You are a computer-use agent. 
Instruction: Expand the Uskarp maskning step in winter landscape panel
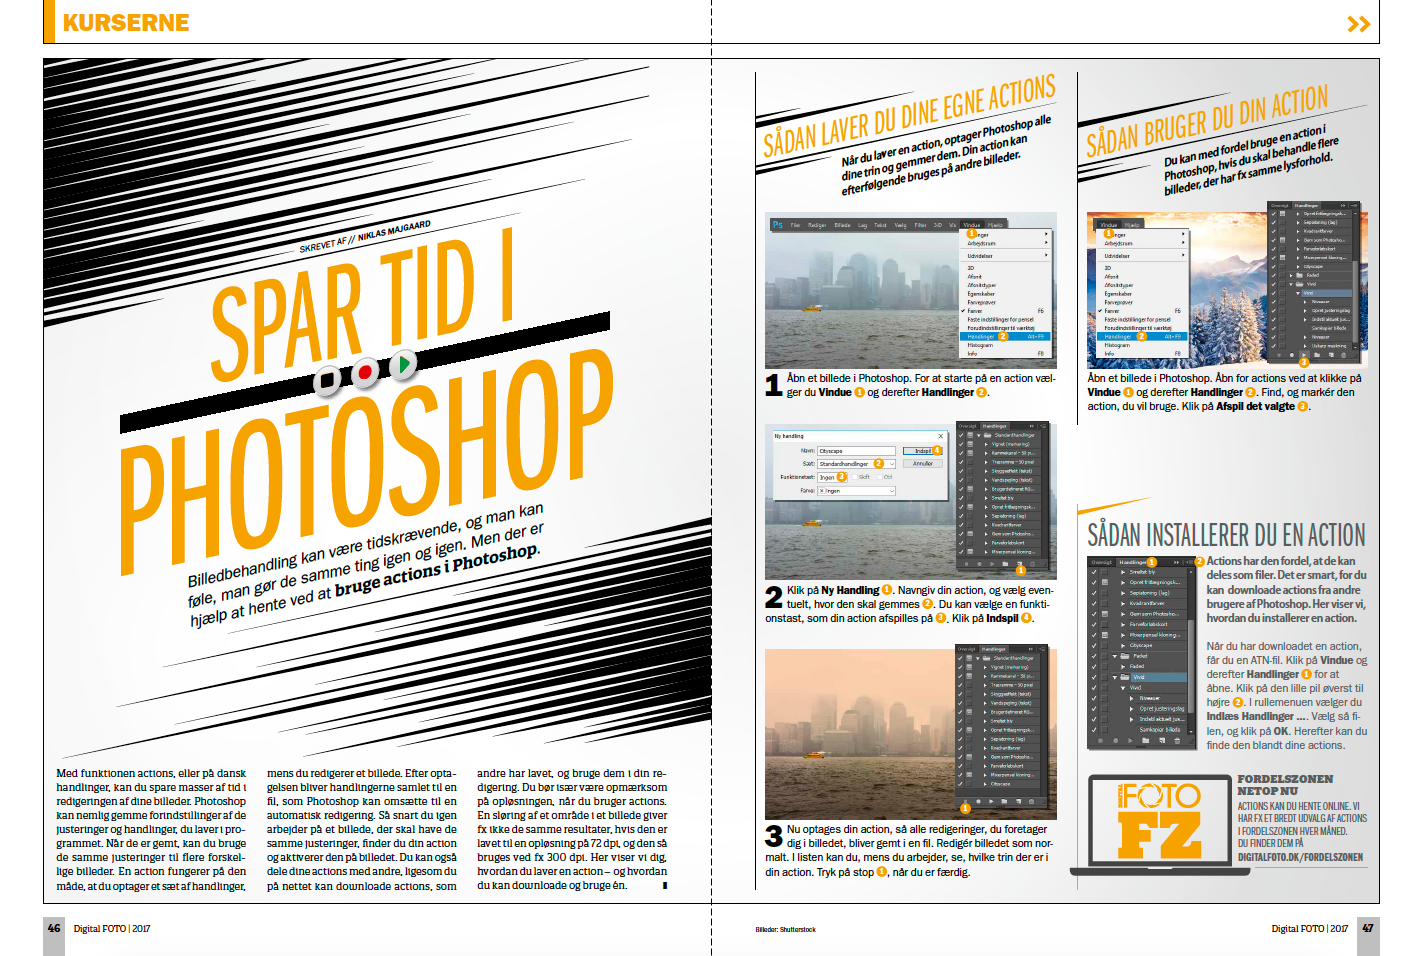pos(1307,346)
